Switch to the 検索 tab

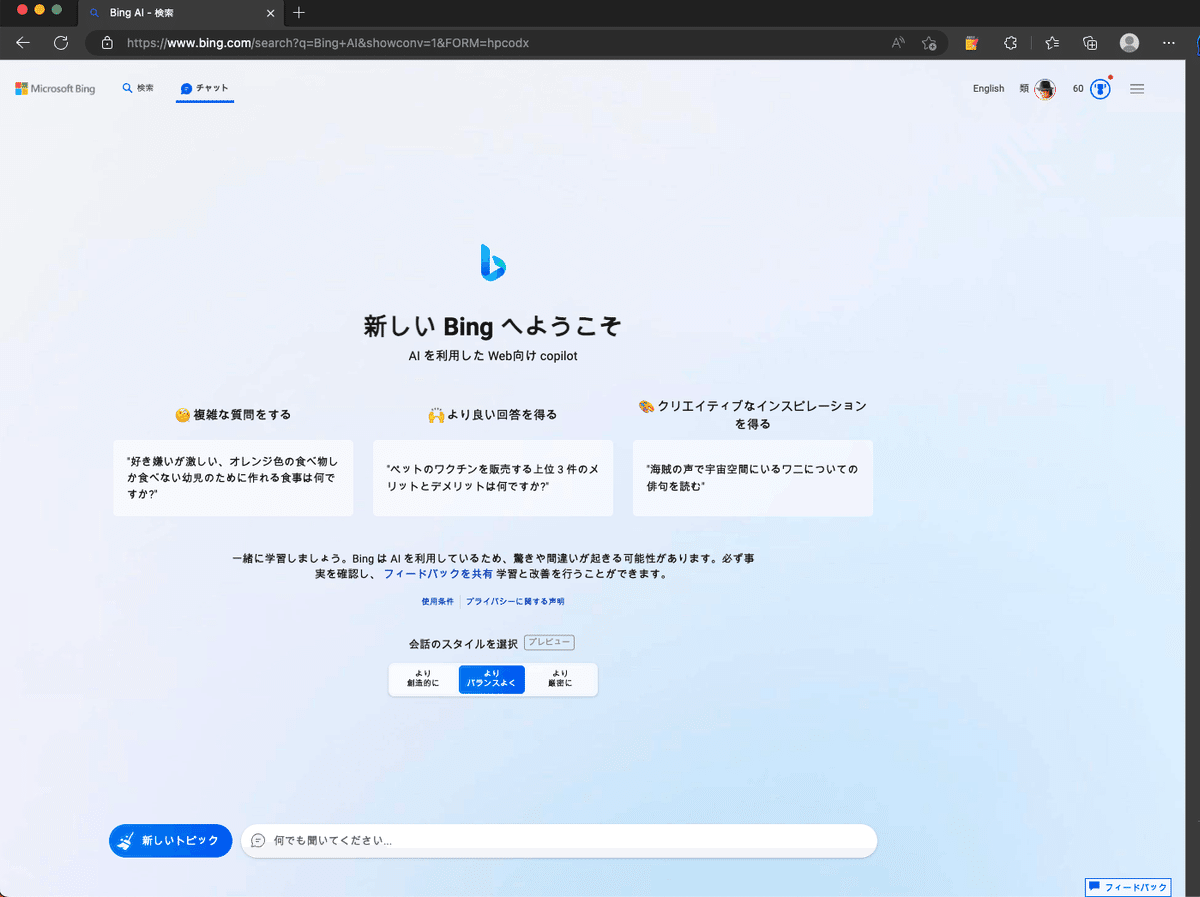138,88
